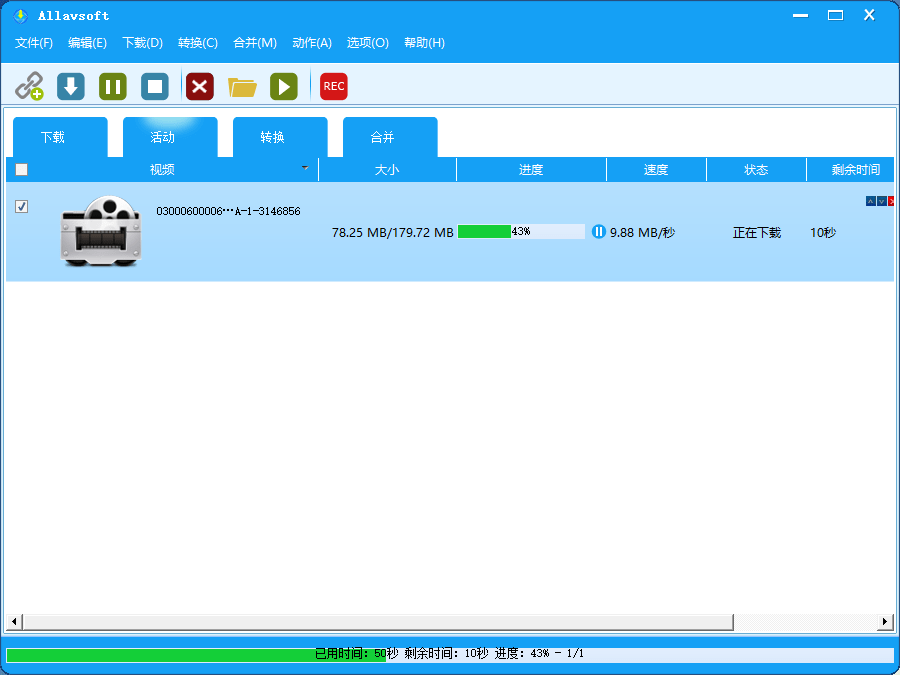Screen dimensions: 900x675
Task: Sort by the 剩余时间 column header
Action: tap(851, 170)
